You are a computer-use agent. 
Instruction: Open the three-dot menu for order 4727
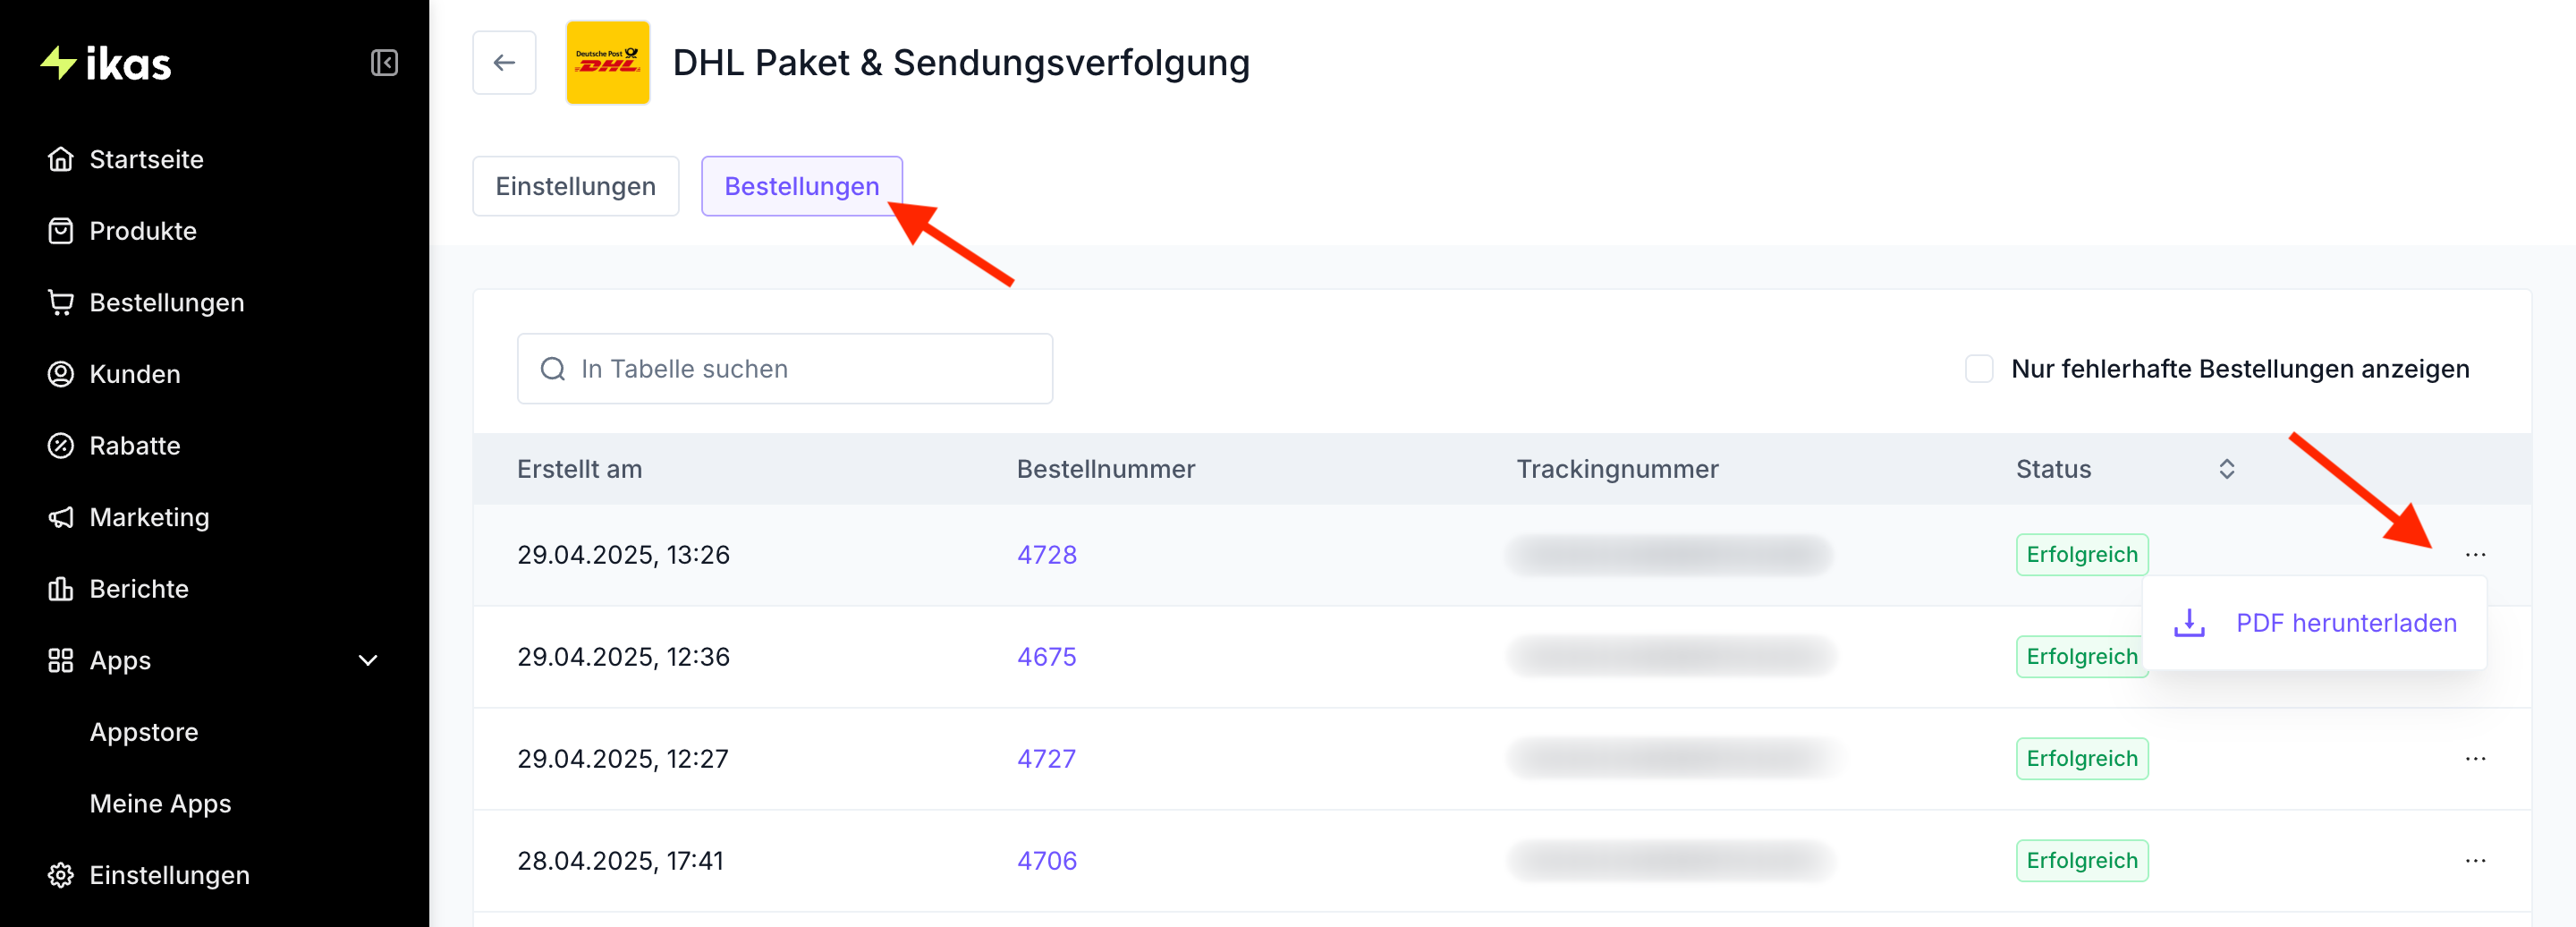tap(2475, 759)
